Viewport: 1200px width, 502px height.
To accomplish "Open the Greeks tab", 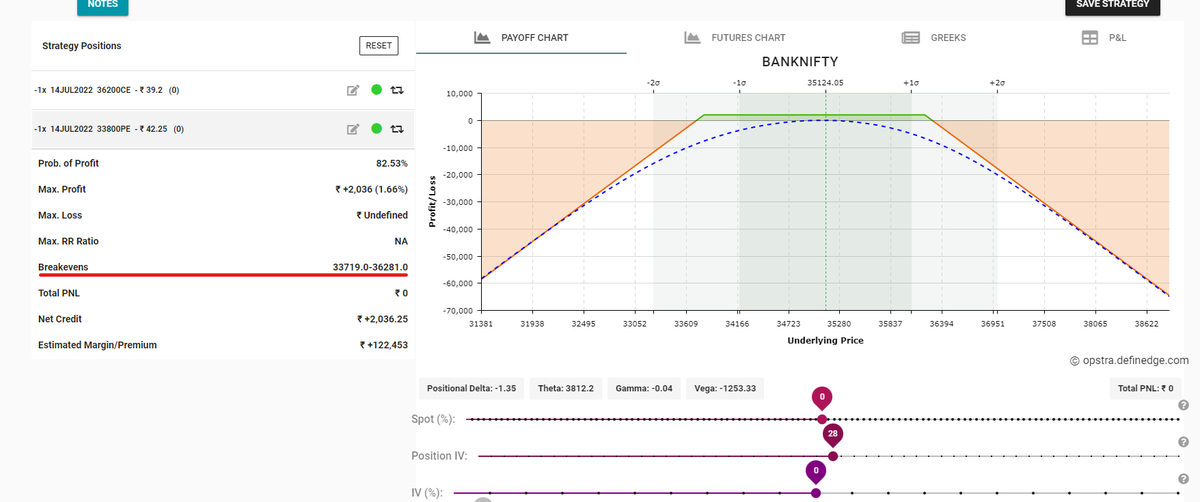I will 934,37.
